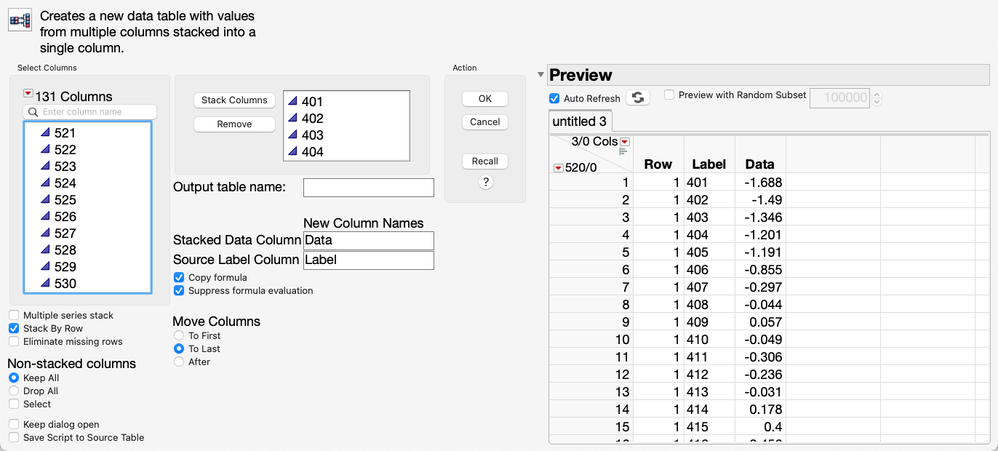Click continuous icon beside stacked column 403
Screen dimensions: 998x451
[x=292, y=135]
